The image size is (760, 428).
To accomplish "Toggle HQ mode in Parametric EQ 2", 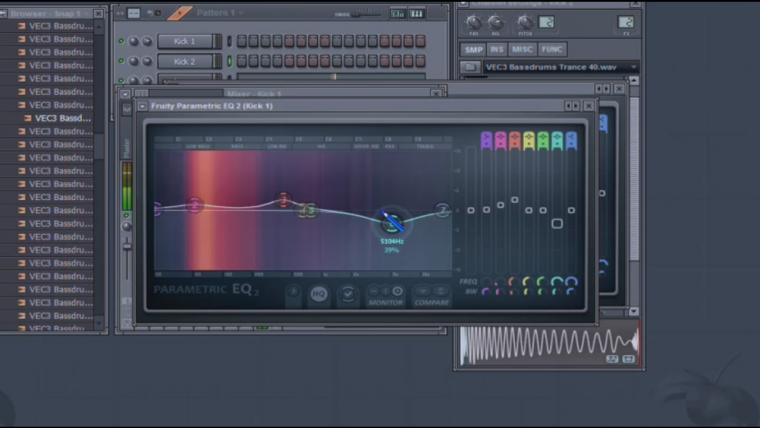I will click(318, 294).
